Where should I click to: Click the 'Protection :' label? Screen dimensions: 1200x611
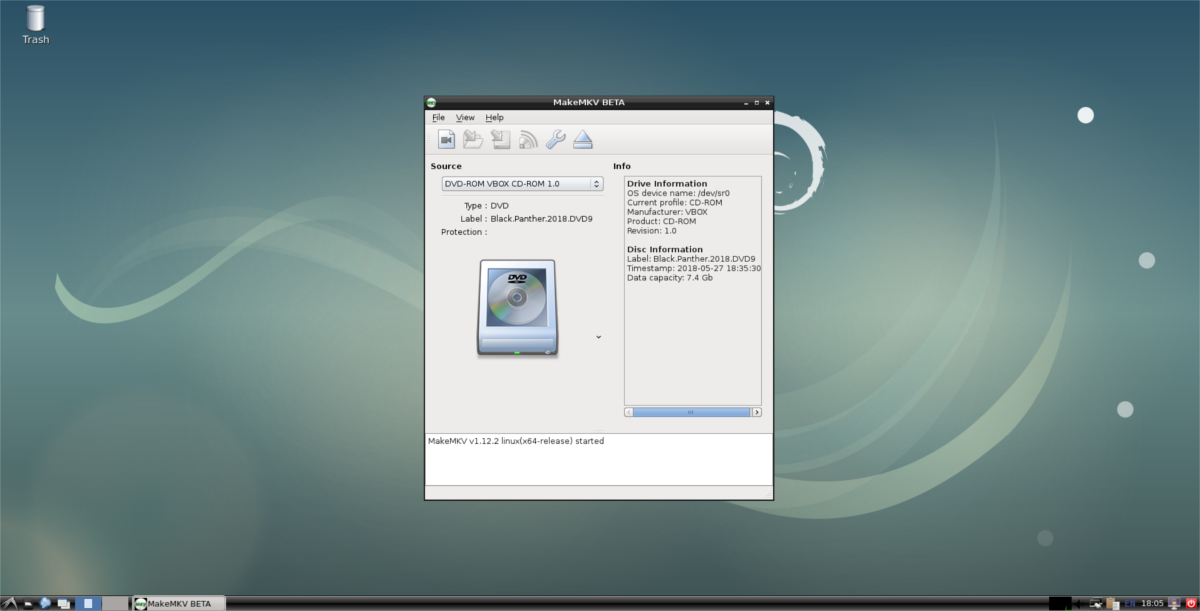(464, 232)
